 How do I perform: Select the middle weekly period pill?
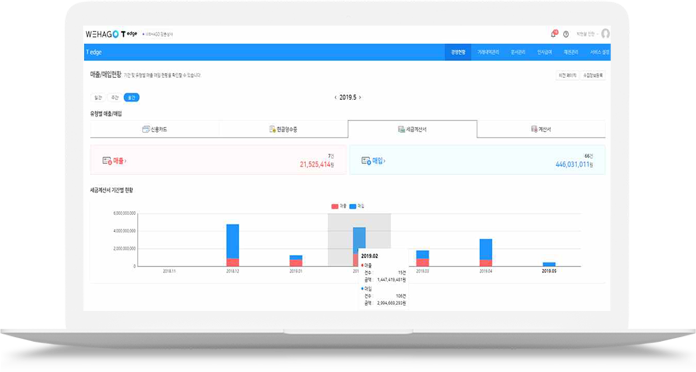point(115,97)
